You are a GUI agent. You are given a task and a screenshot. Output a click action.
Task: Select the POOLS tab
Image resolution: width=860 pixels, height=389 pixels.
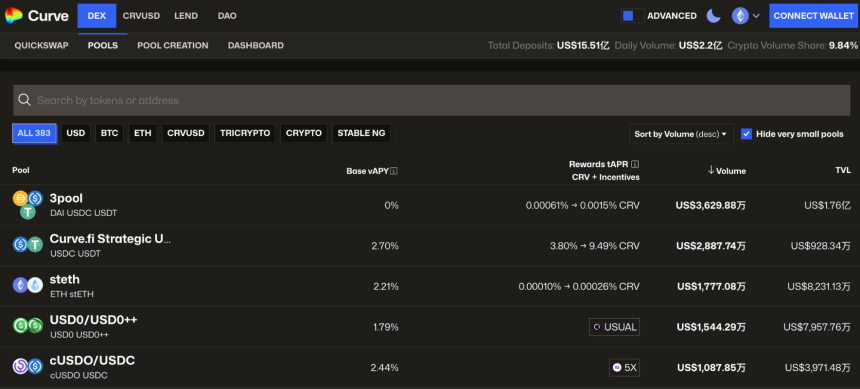click(x=103, y=46)
